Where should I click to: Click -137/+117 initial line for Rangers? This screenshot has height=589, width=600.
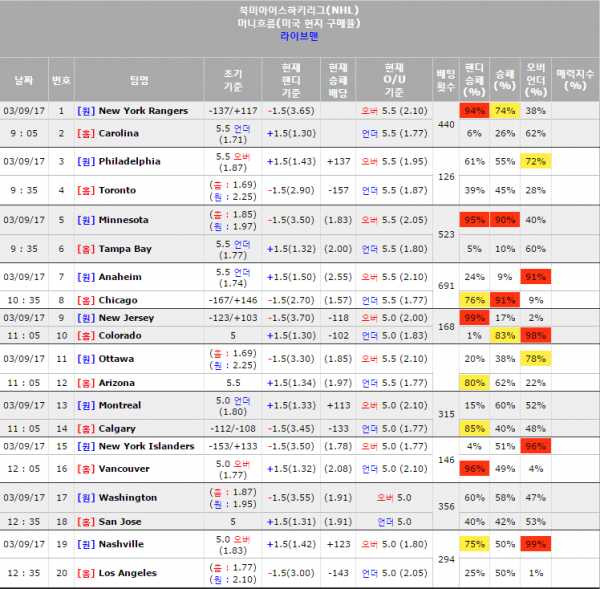pyautogui.click(x=233, y=111)
